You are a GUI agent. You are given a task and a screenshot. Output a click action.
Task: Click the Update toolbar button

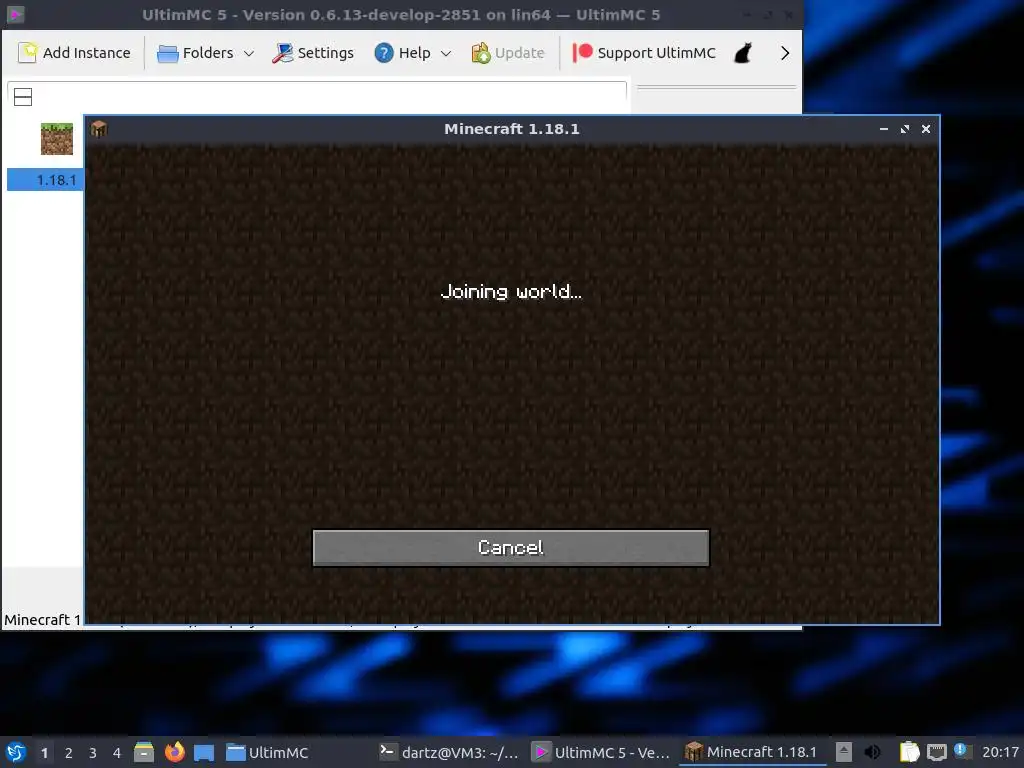point(508,53)
